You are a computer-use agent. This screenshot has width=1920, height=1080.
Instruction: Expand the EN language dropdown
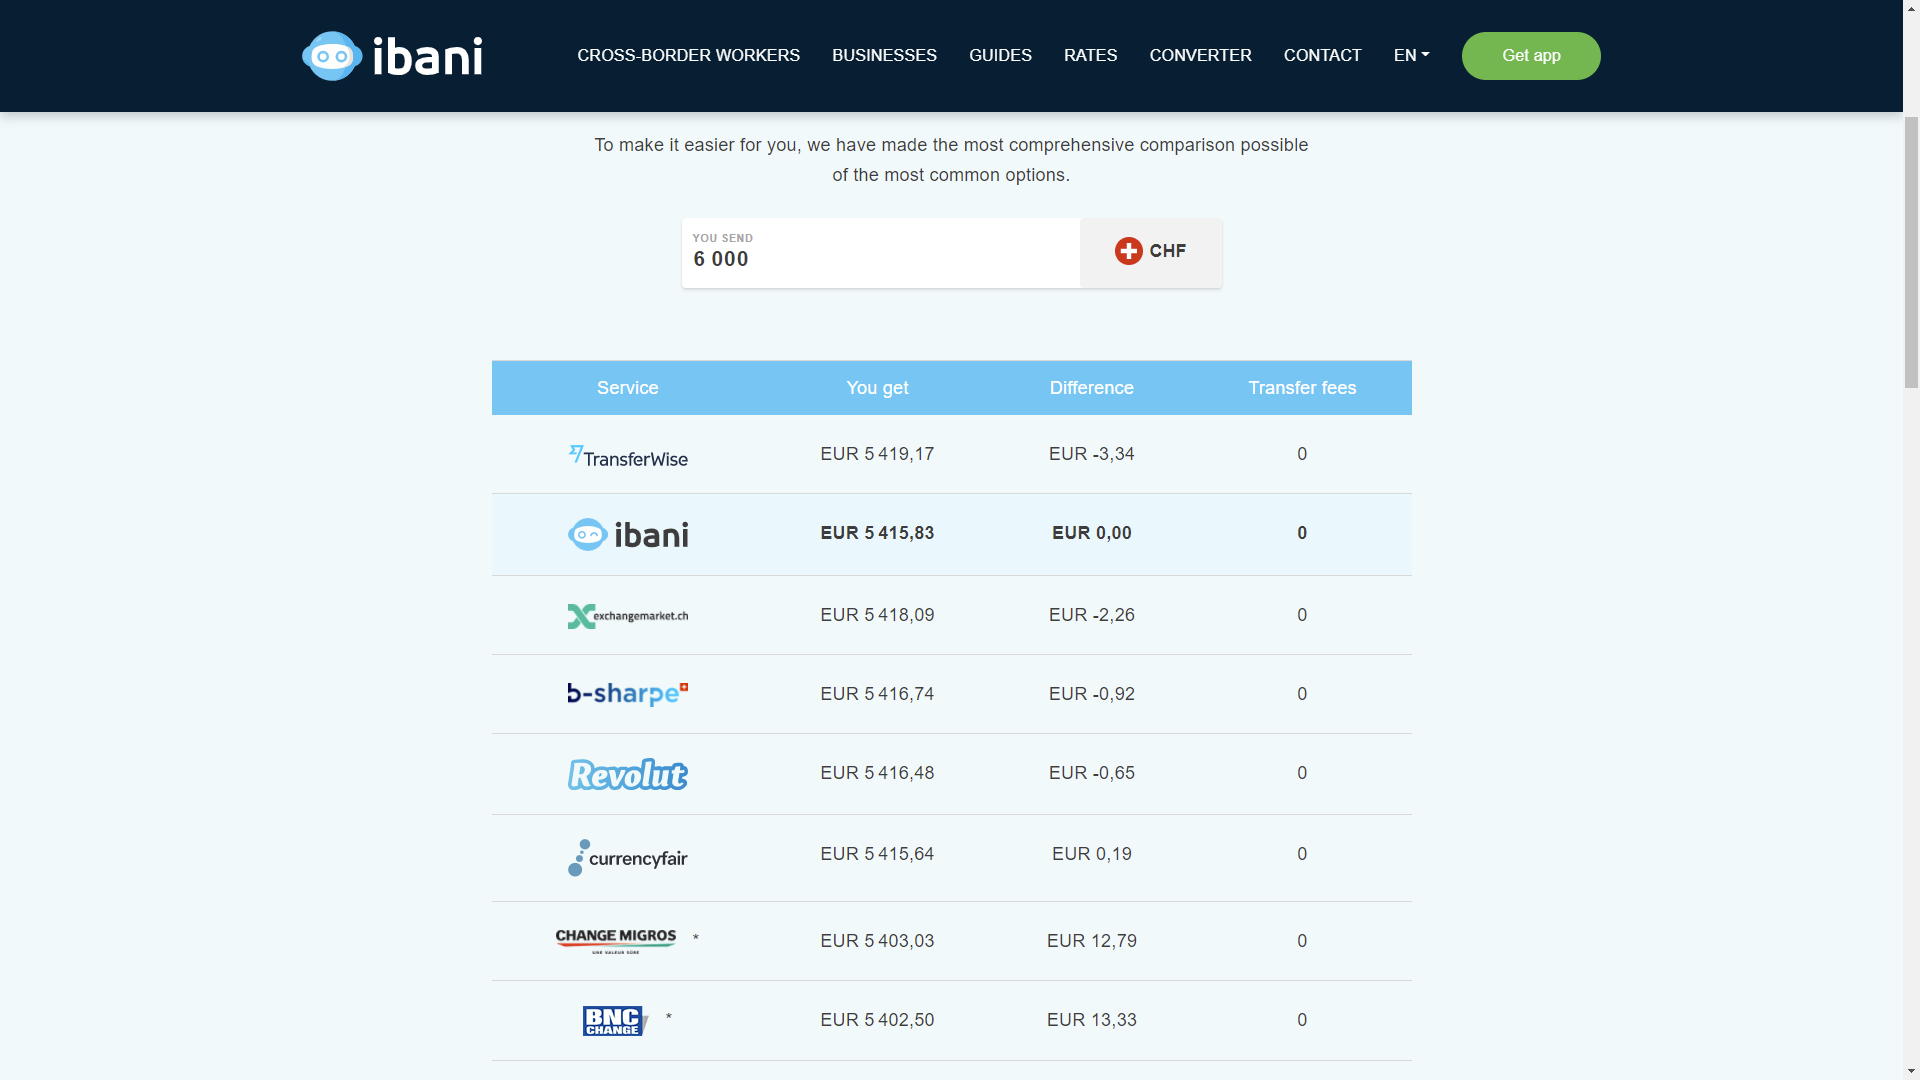tap(1411, 55)
